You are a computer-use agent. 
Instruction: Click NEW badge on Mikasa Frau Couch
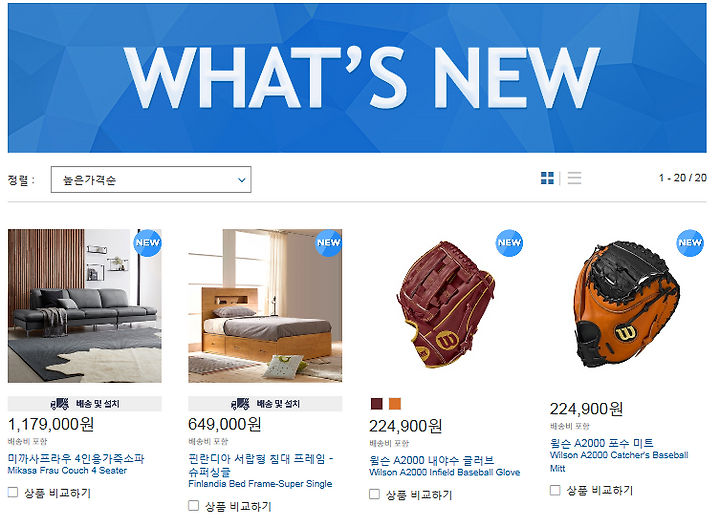[x=147, y=242]
